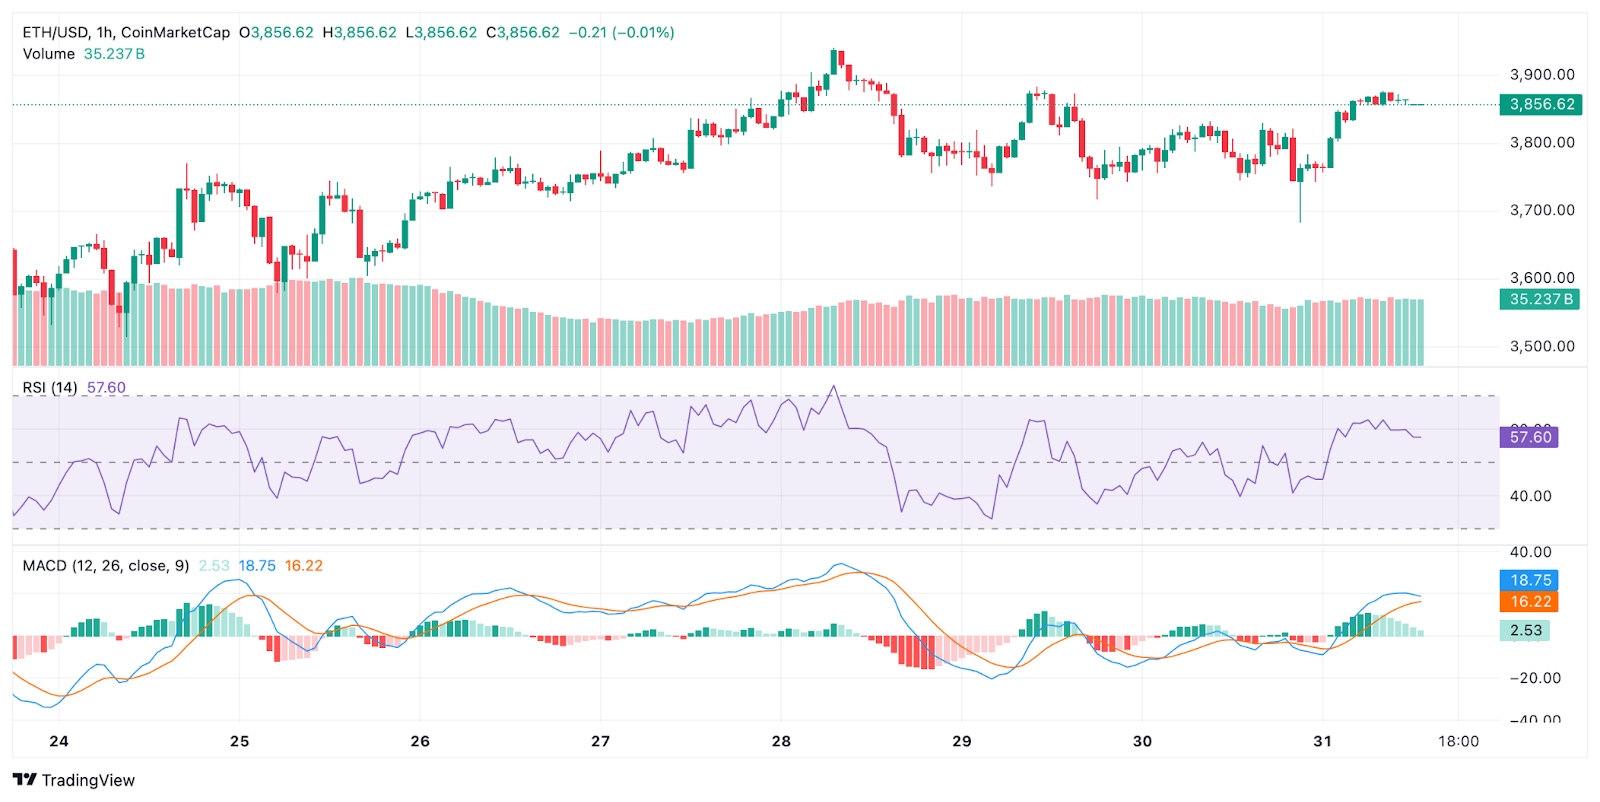Open the MACD (12, 26, close, 9) legend

(x=106, y=566)
